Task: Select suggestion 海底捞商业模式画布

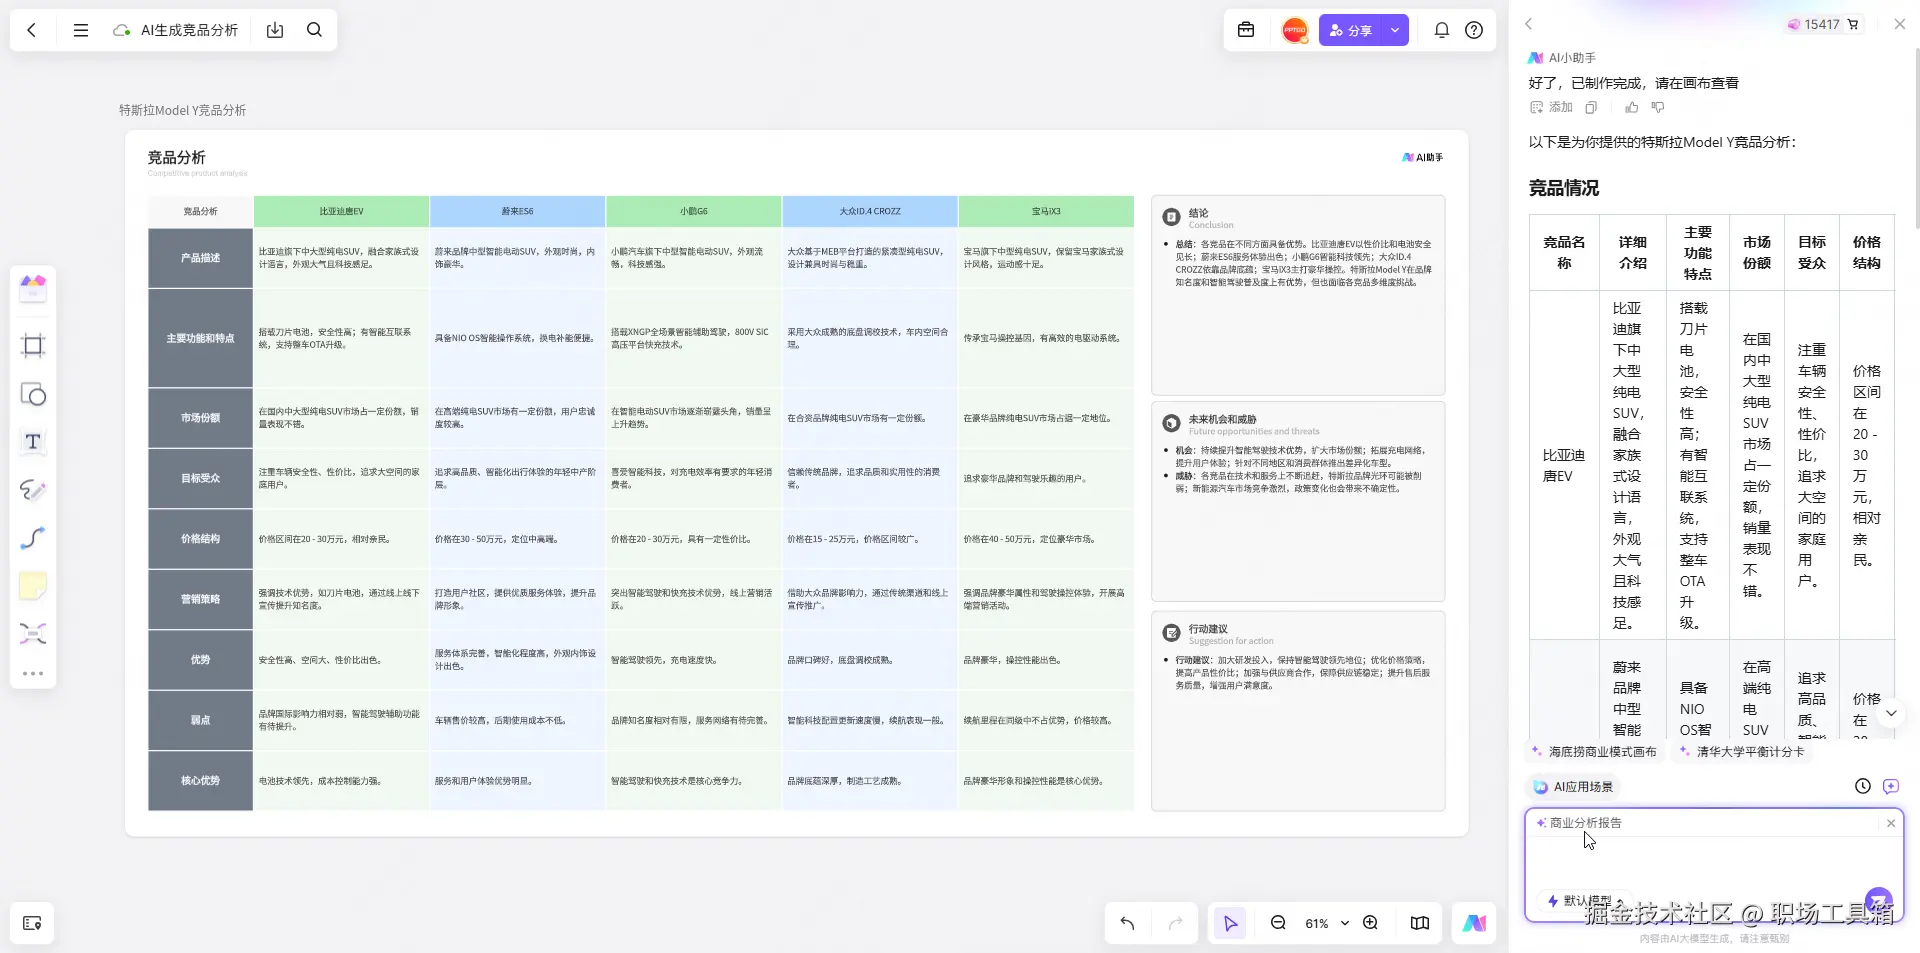Action: [1593, 751]
